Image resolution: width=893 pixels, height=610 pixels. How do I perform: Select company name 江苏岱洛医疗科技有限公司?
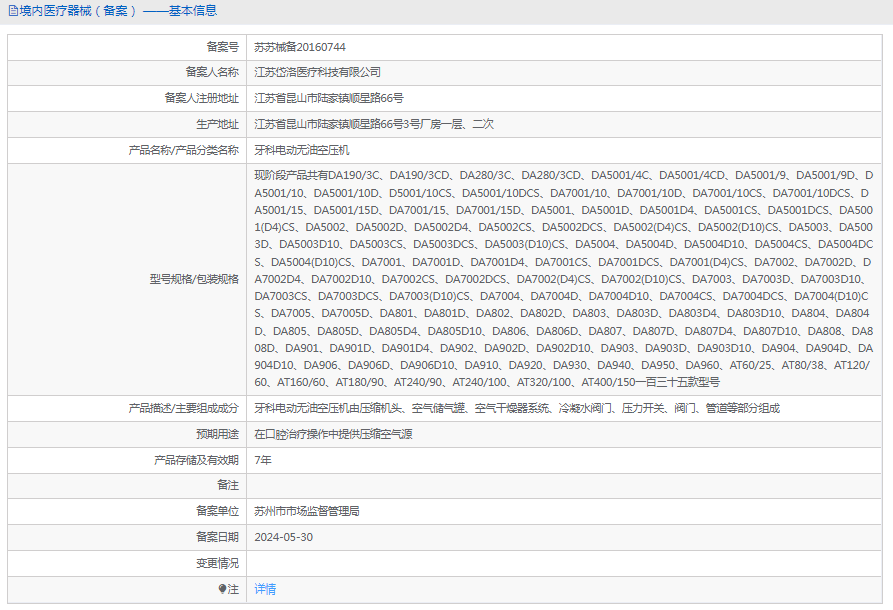[x=317, y=72]
